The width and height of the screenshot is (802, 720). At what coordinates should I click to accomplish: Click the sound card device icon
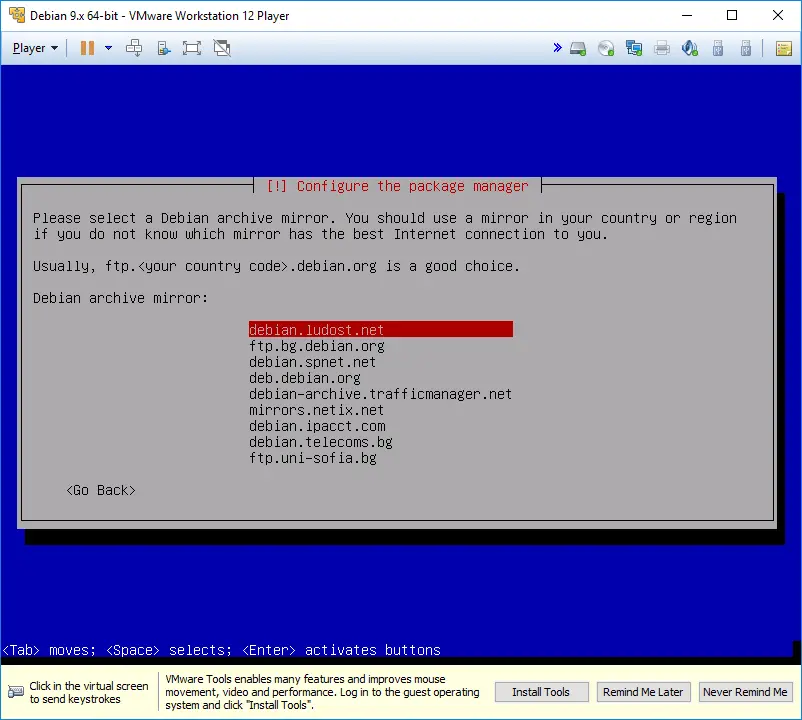689,49
